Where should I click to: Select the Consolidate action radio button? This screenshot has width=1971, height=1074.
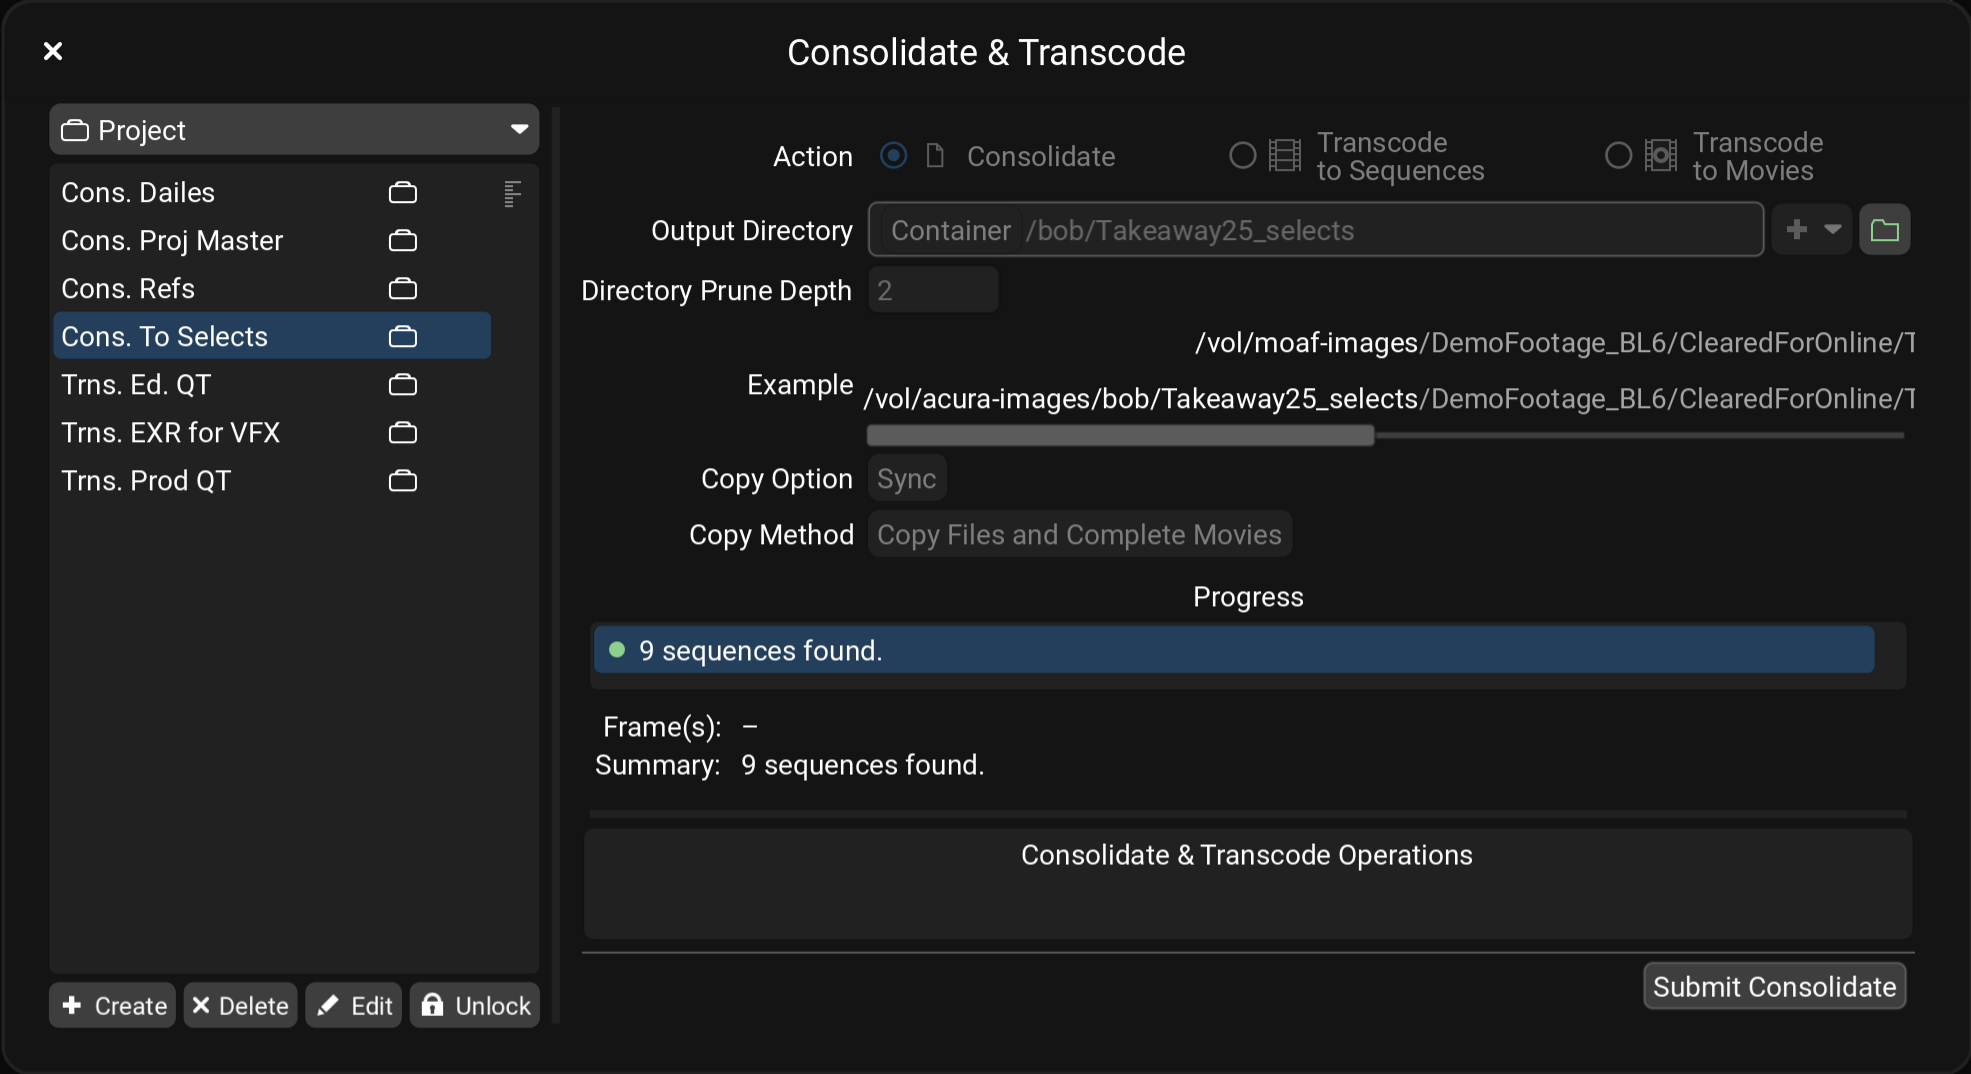pos(893,156)
